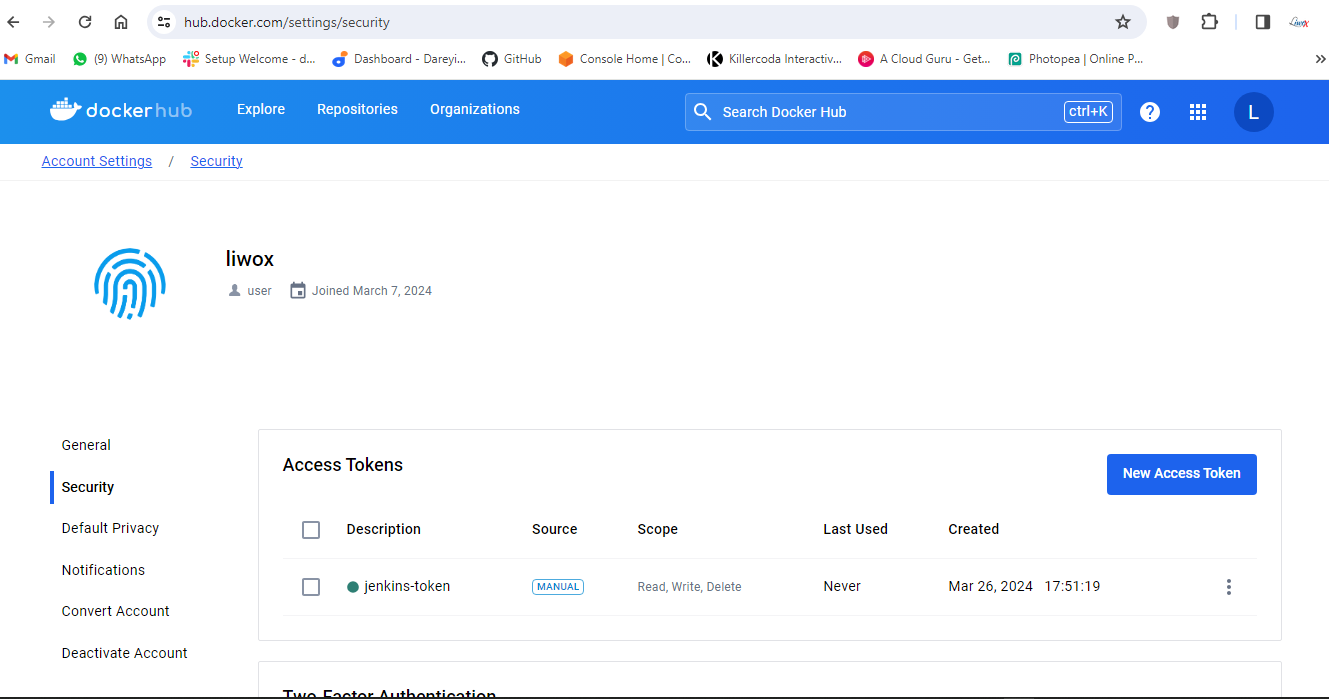
Task: Open jenkins-token three-dot actions menu
Action: (x=1229, y=587)
